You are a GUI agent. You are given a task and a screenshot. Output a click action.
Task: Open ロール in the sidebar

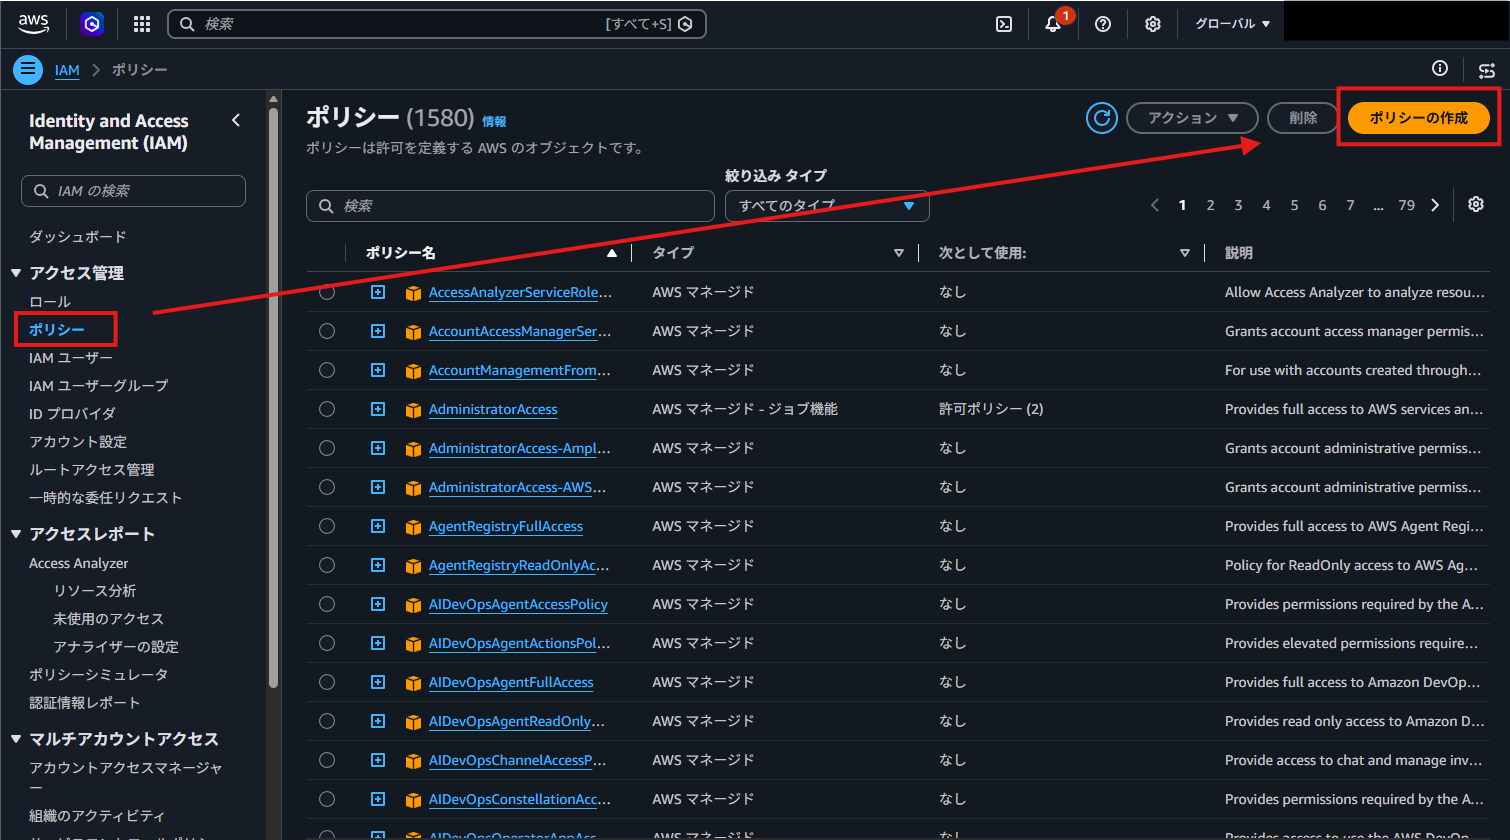(x=50, y=301)
